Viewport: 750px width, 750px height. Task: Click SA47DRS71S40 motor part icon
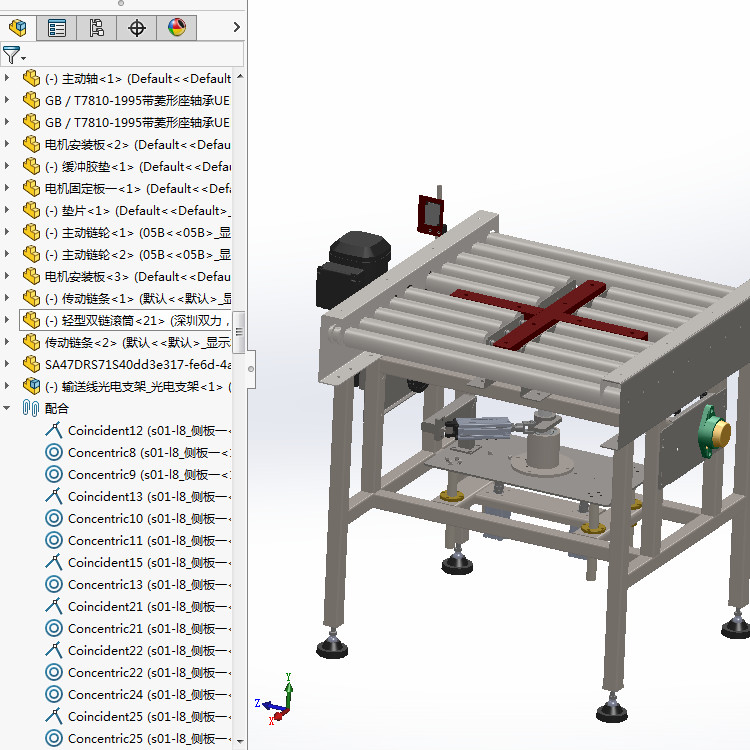click(31, 364)
